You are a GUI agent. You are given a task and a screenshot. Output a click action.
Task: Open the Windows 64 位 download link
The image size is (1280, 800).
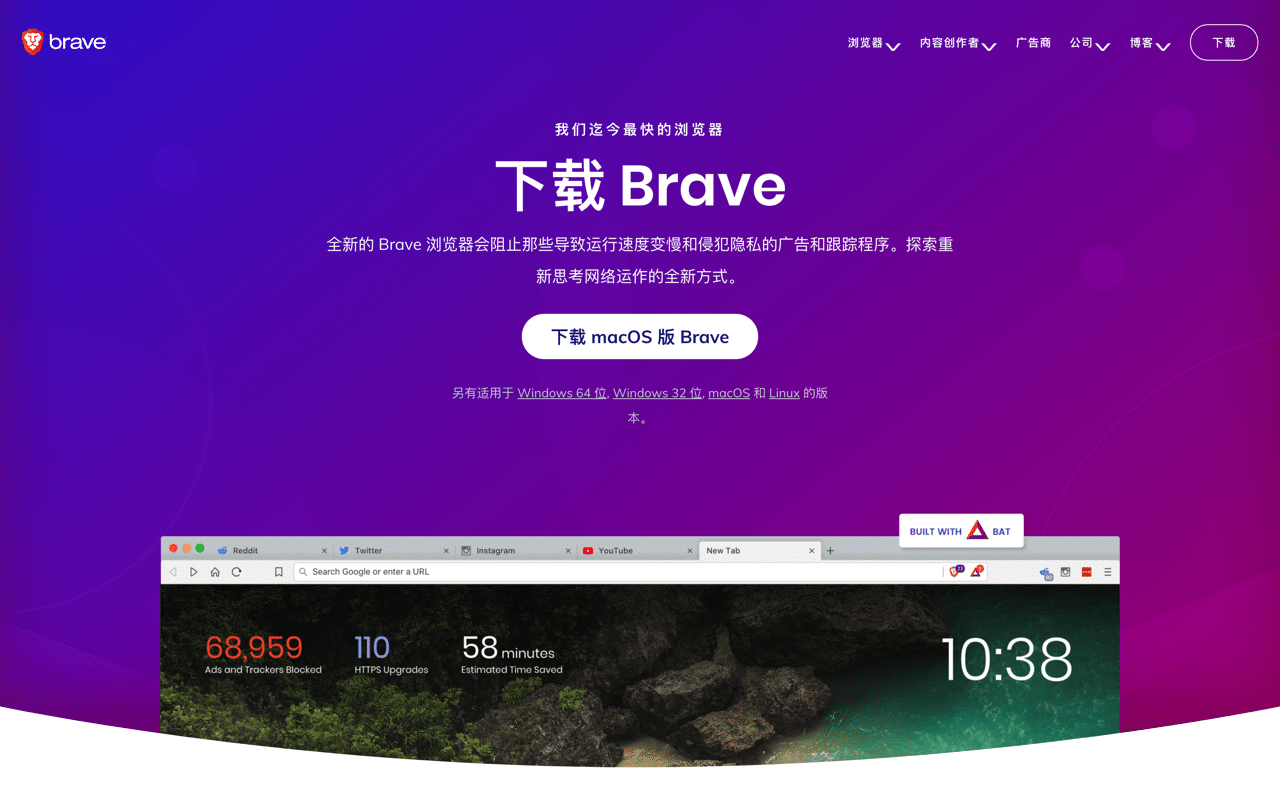coord(562,393)
